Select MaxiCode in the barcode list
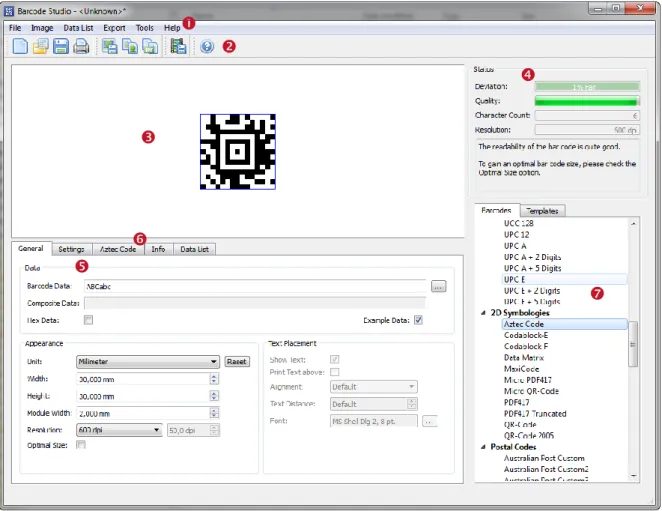The image size is (662, 511). tap(521, 369)
